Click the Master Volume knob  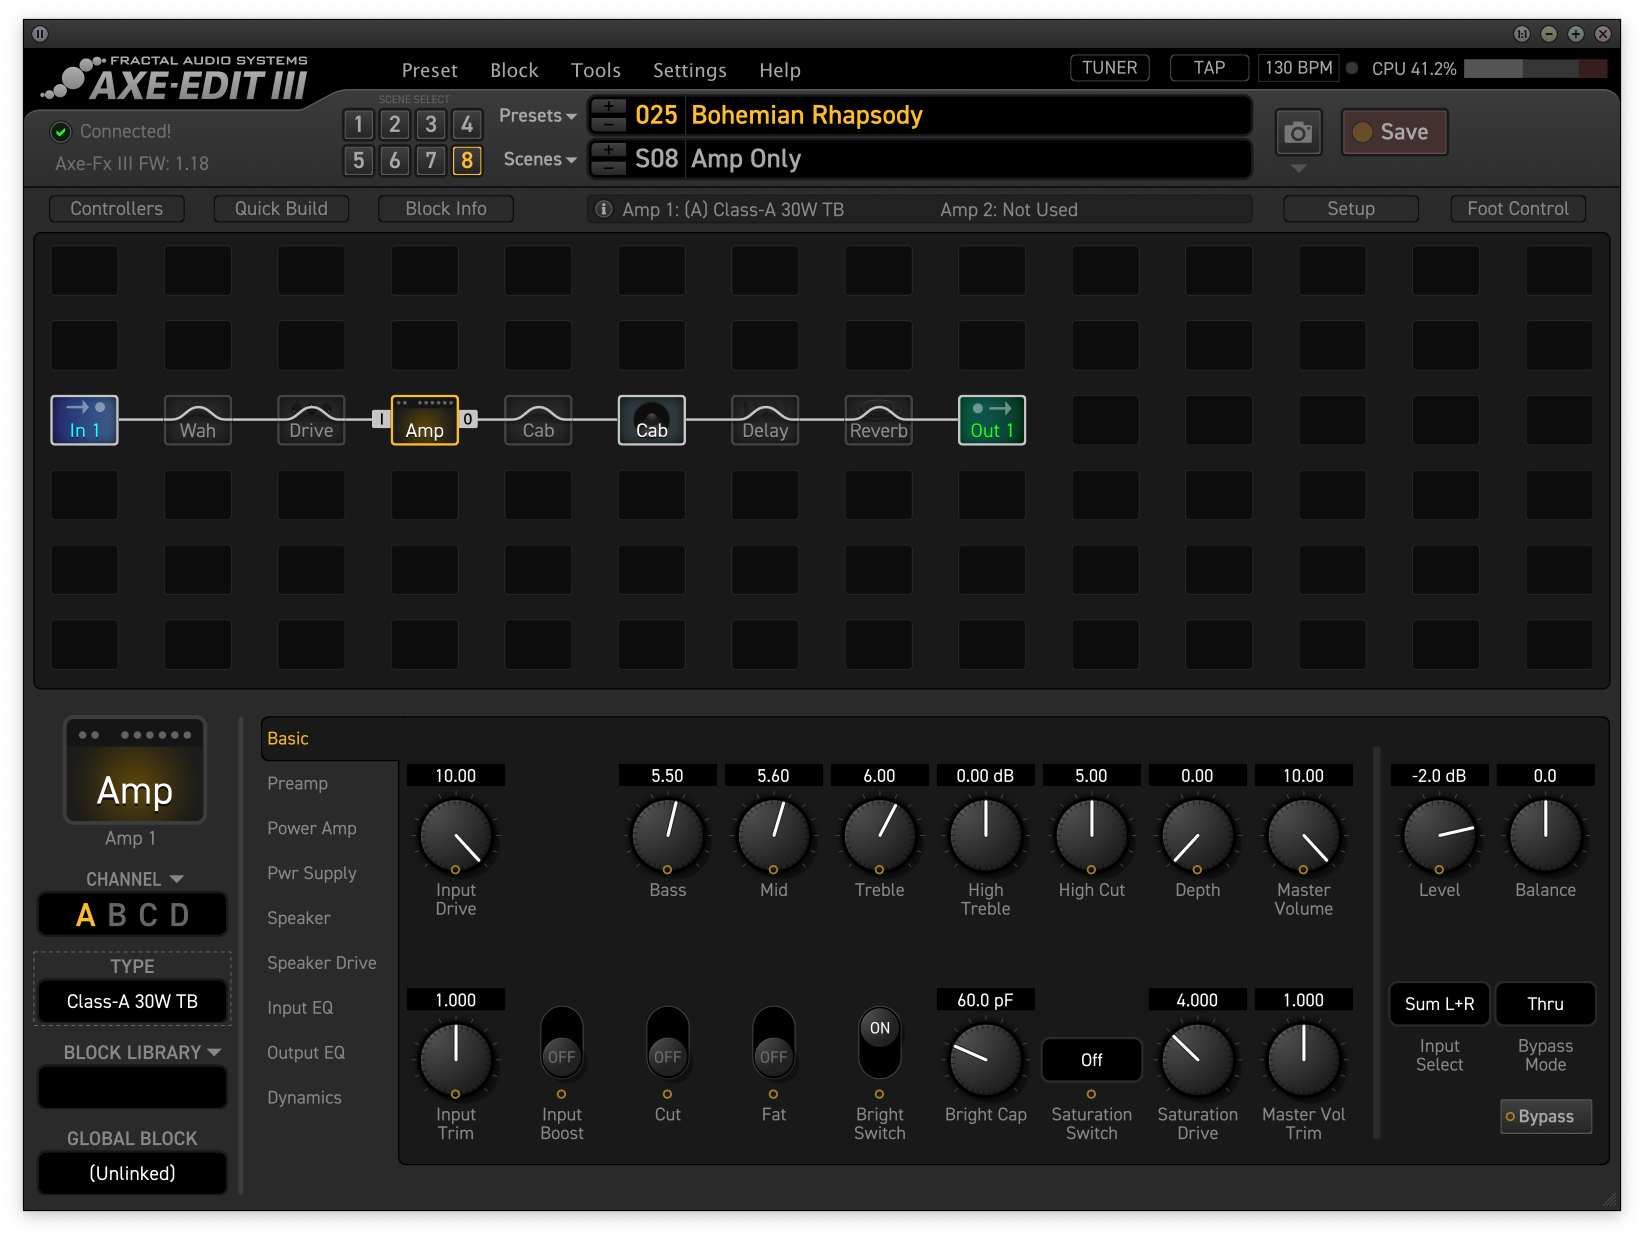tap(1303, 835)
